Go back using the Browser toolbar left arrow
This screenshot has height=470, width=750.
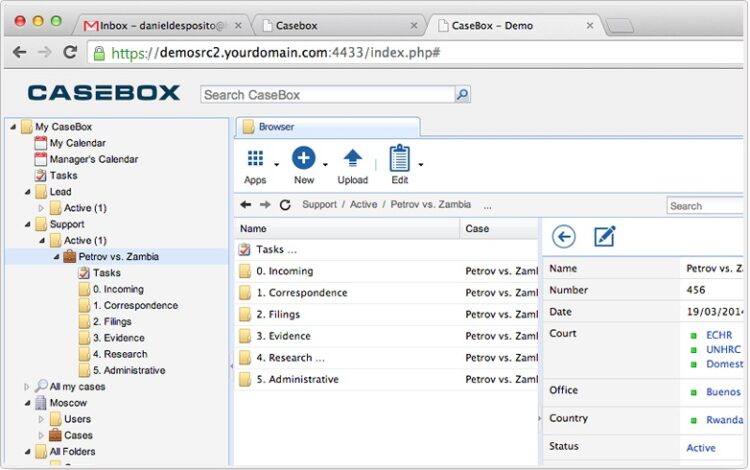coord(246,205)
